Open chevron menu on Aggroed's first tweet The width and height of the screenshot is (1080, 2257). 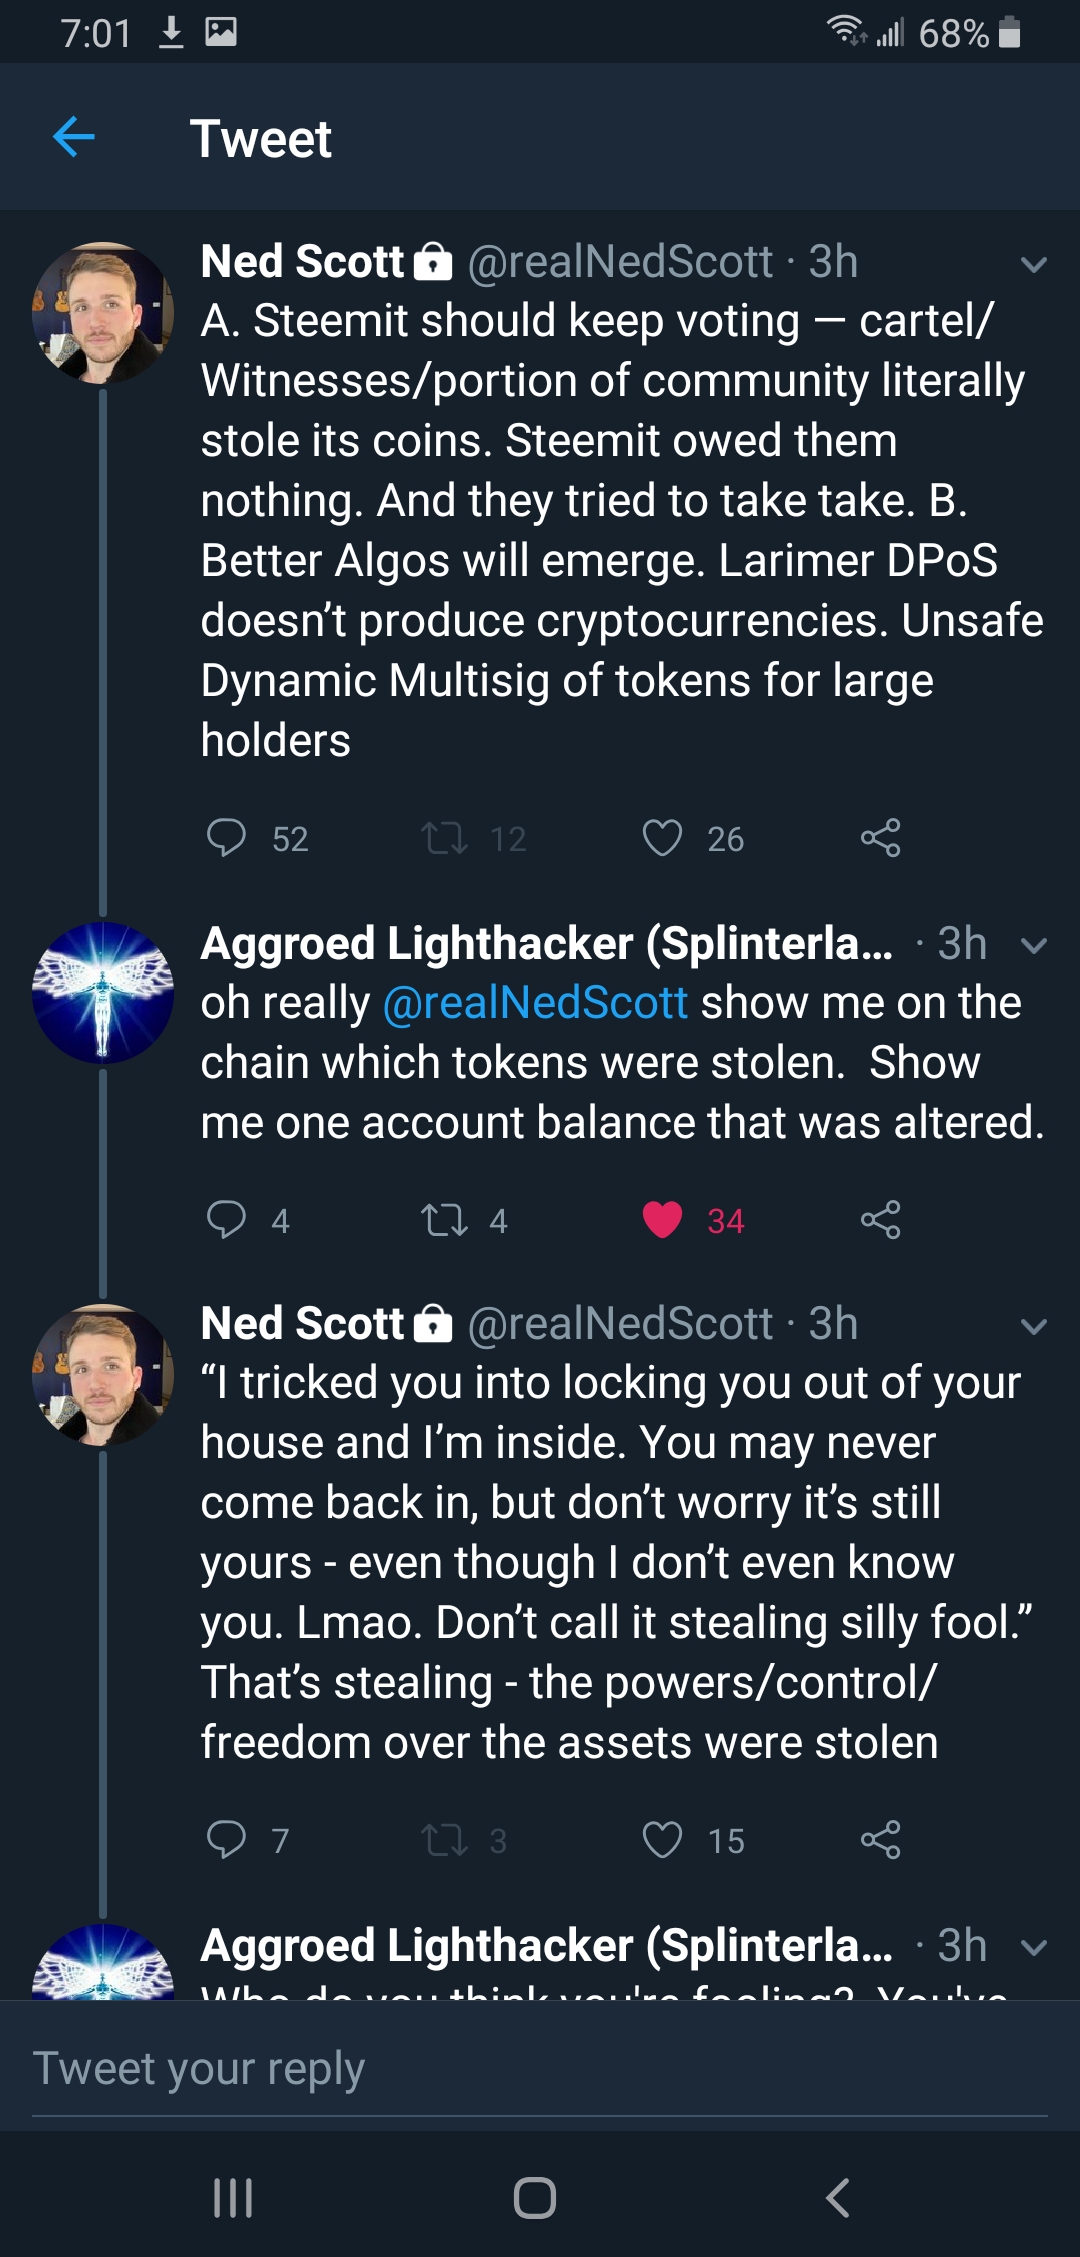[1033, 946]
